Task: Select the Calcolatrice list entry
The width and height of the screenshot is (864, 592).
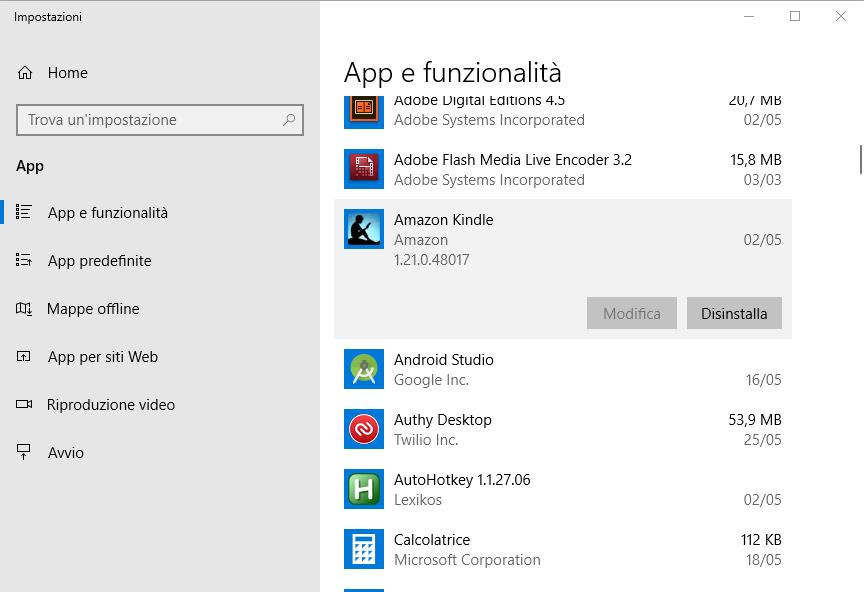Action: point(563,550)
